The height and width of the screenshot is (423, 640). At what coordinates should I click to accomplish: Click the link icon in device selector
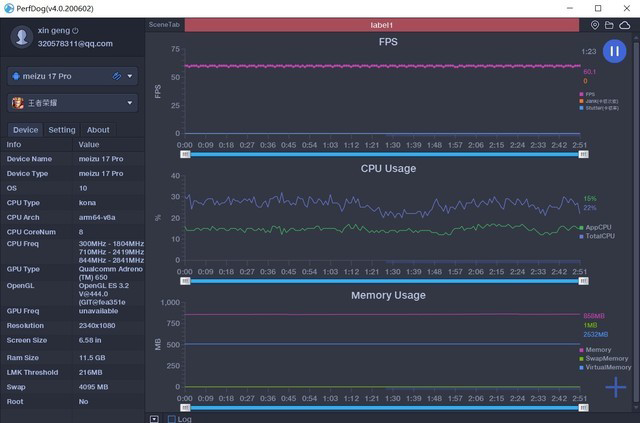pyautogui.click(x=117, y=76)
